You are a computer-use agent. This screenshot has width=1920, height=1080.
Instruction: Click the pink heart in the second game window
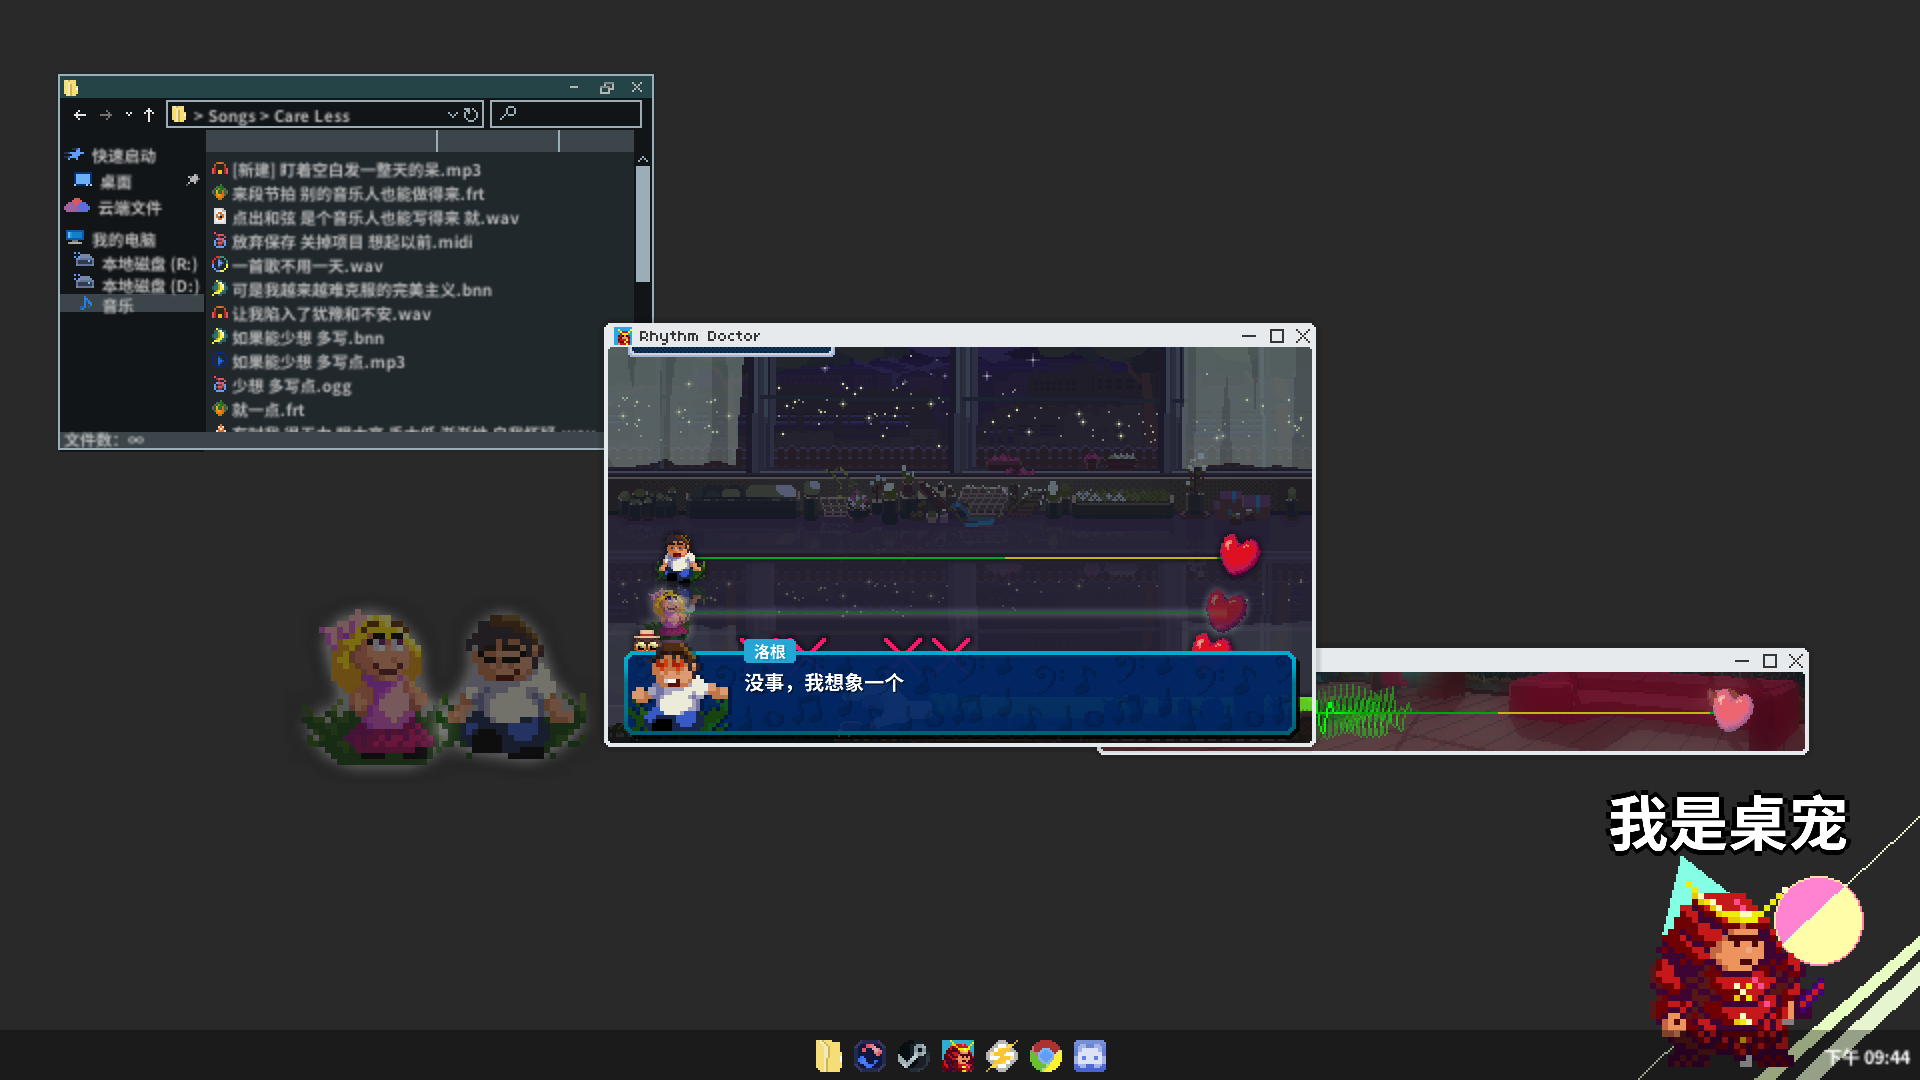1732,709
